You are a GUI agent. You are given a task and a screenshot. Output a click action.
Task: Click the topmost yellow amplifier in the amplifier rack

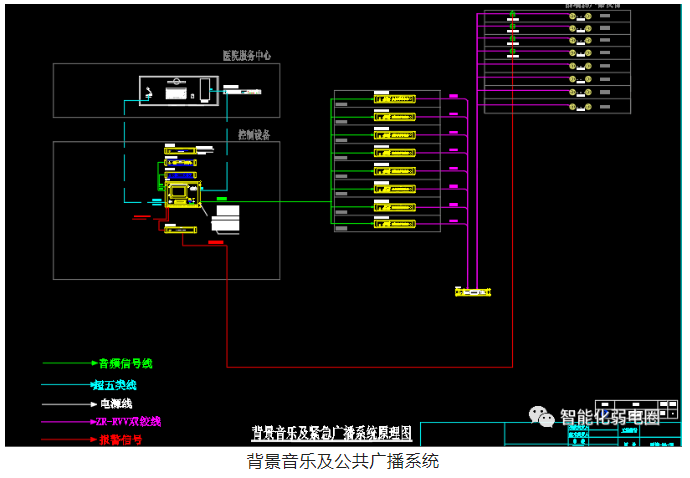coord(394,98)
